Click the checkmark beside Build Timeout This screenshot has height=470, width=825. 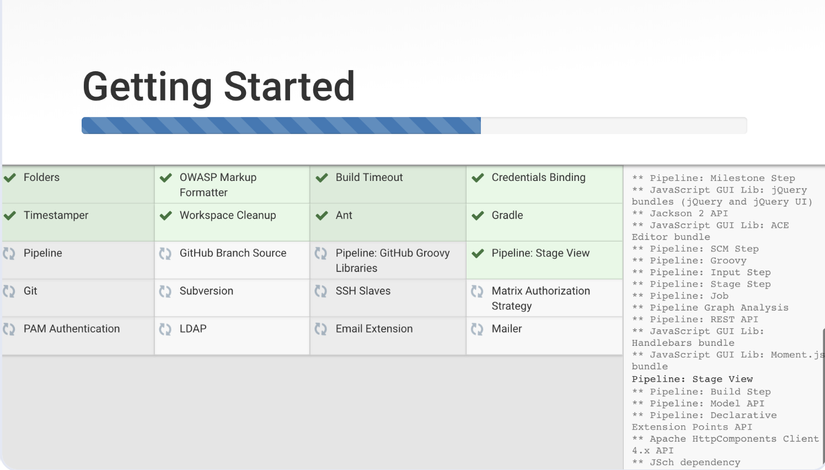[322, 178]
